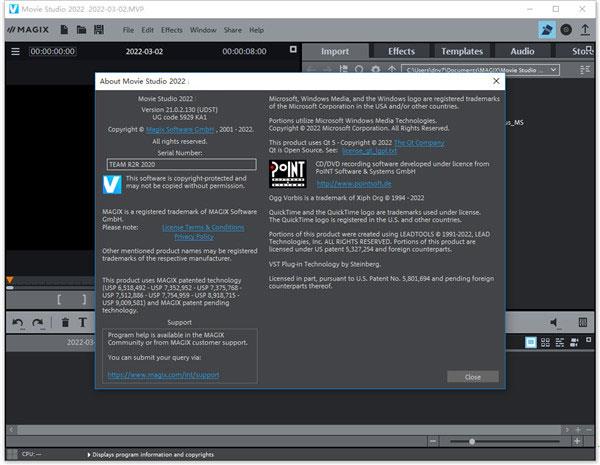Click the disc burn icon at top right
The width and height of the screenshot is (600, 465).
tap(566, 29)
